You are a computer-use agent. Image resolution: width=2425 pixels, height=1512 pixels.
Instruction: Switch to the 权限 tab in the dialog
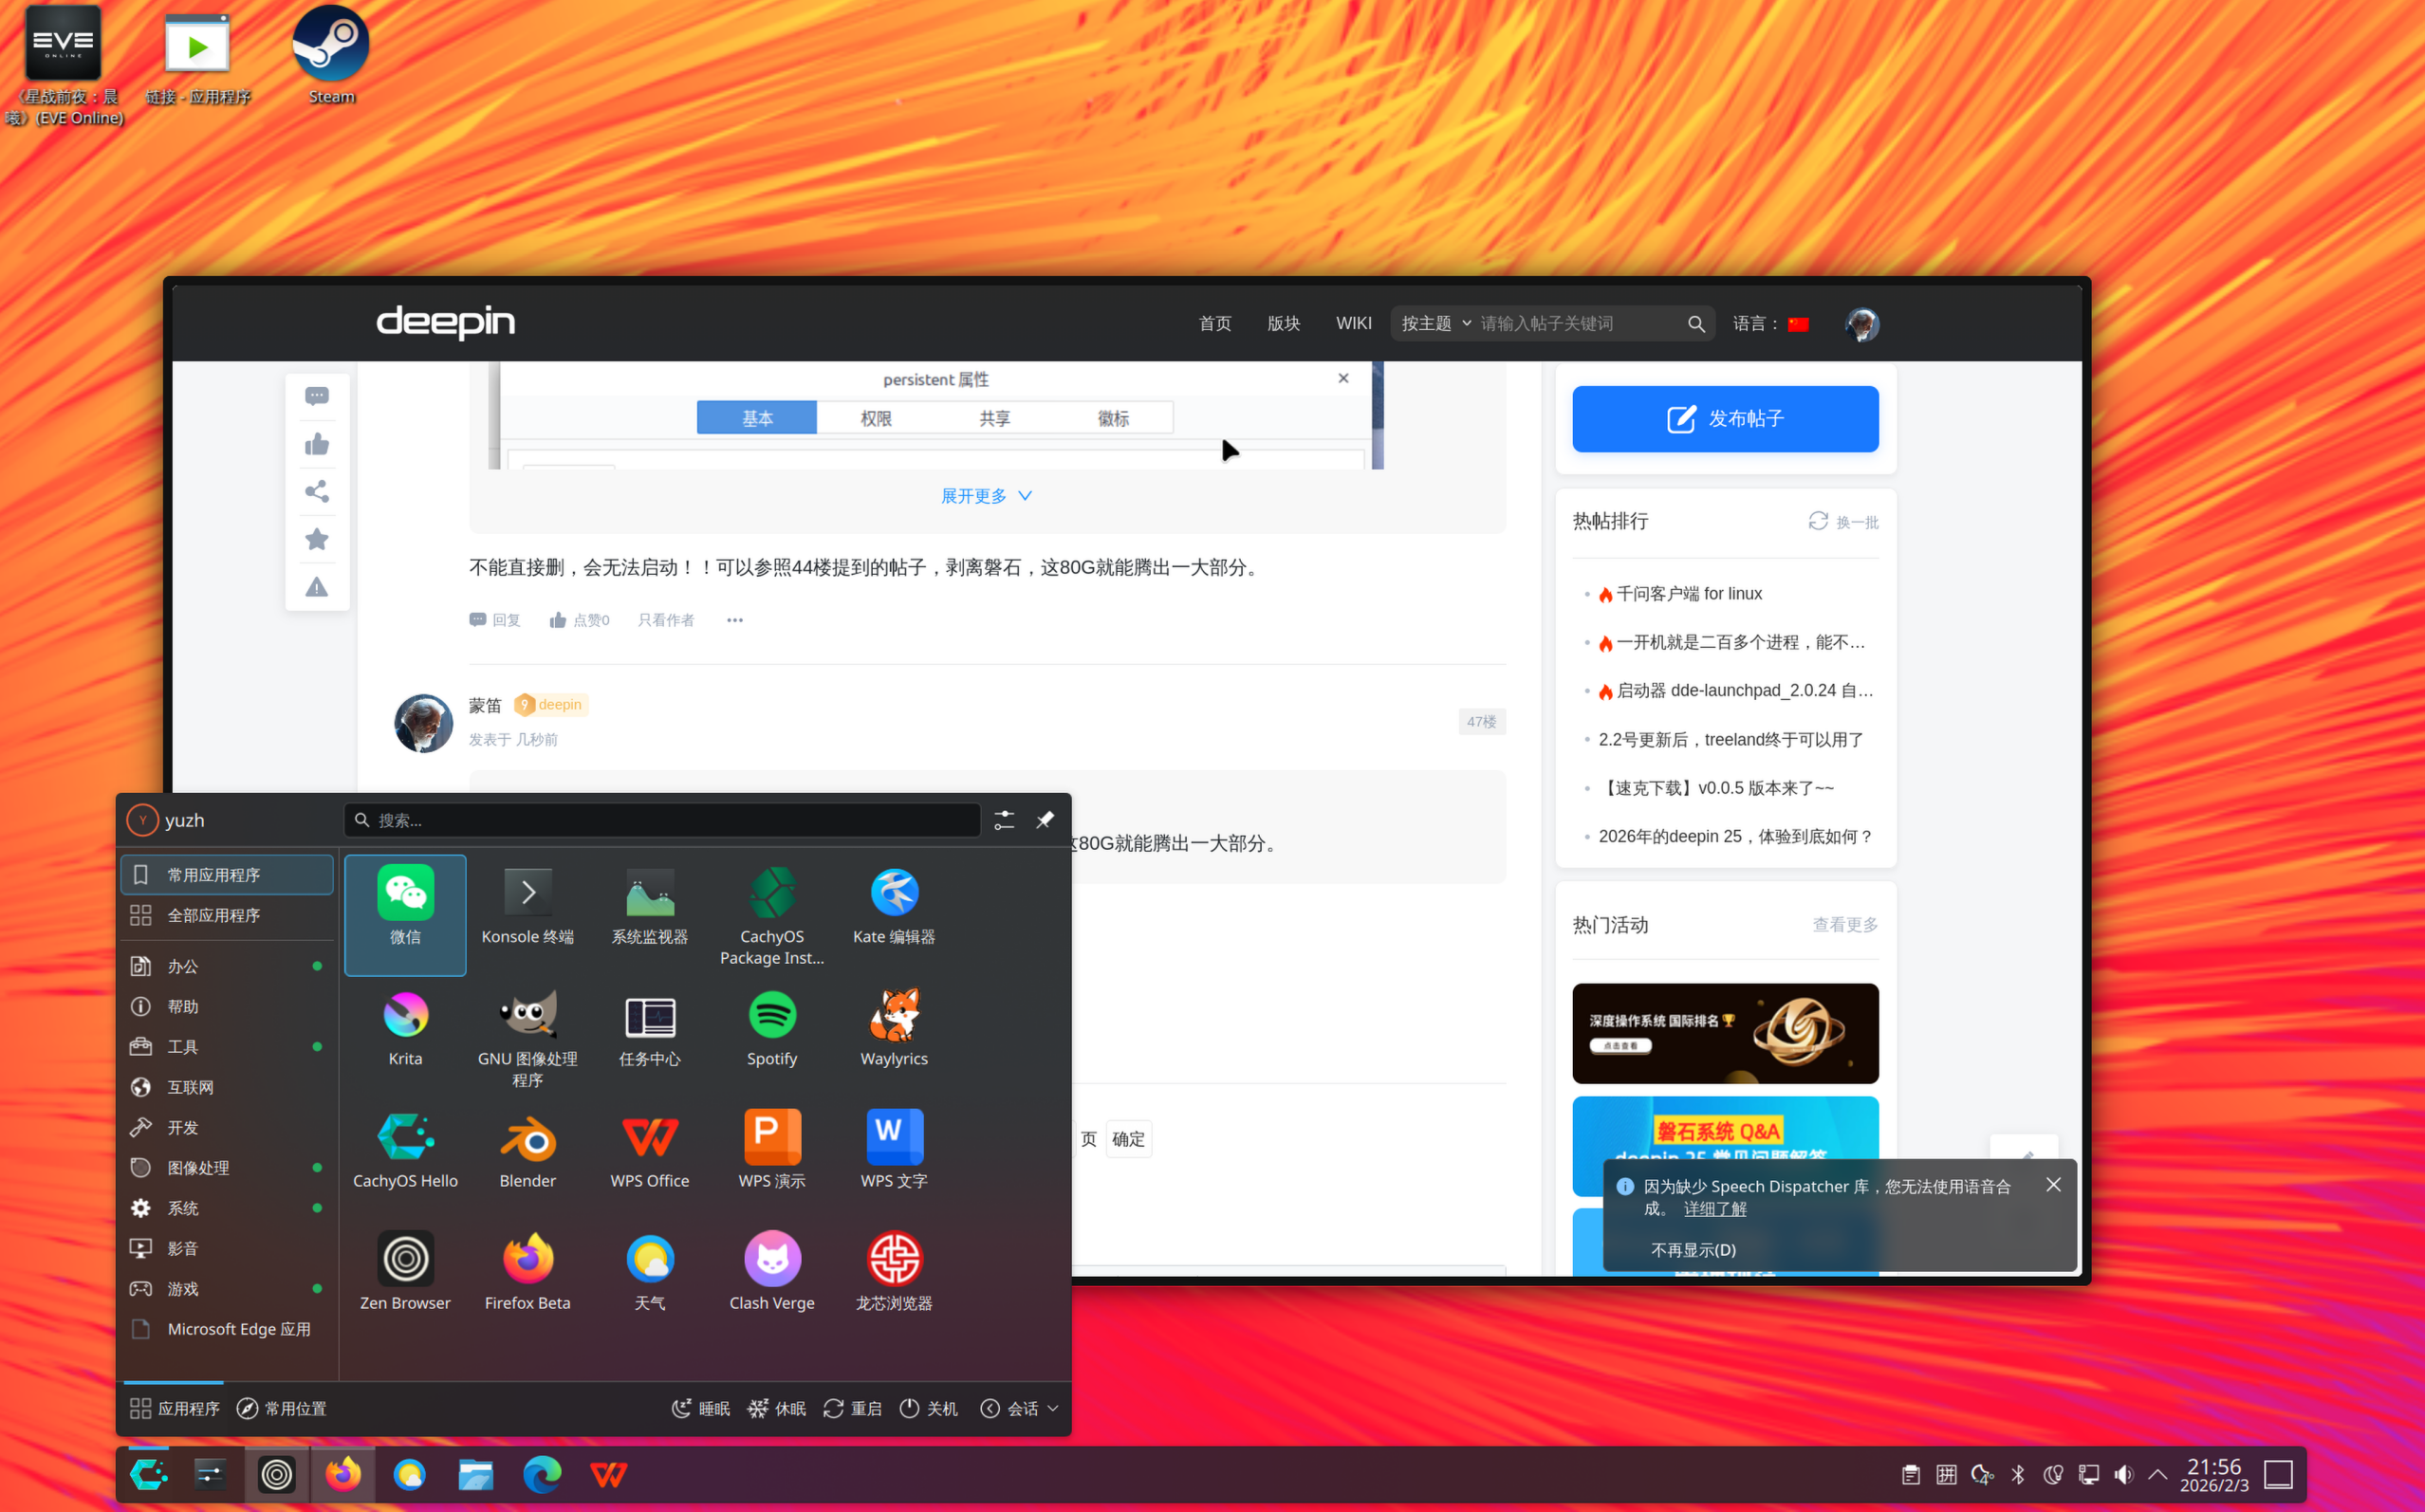point(874,417)
